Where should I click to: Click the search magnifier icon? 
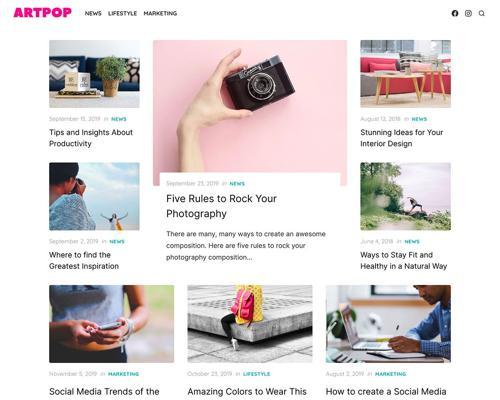point(481,13)
